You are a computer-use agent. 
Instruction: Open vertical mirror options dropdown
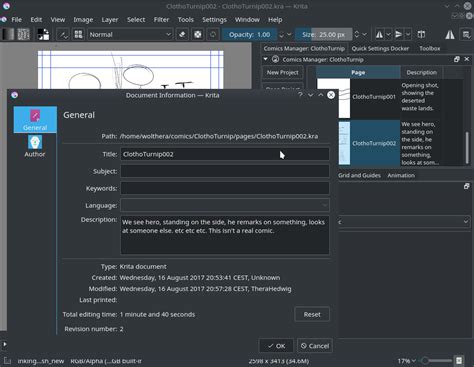[x=408, y=34]
